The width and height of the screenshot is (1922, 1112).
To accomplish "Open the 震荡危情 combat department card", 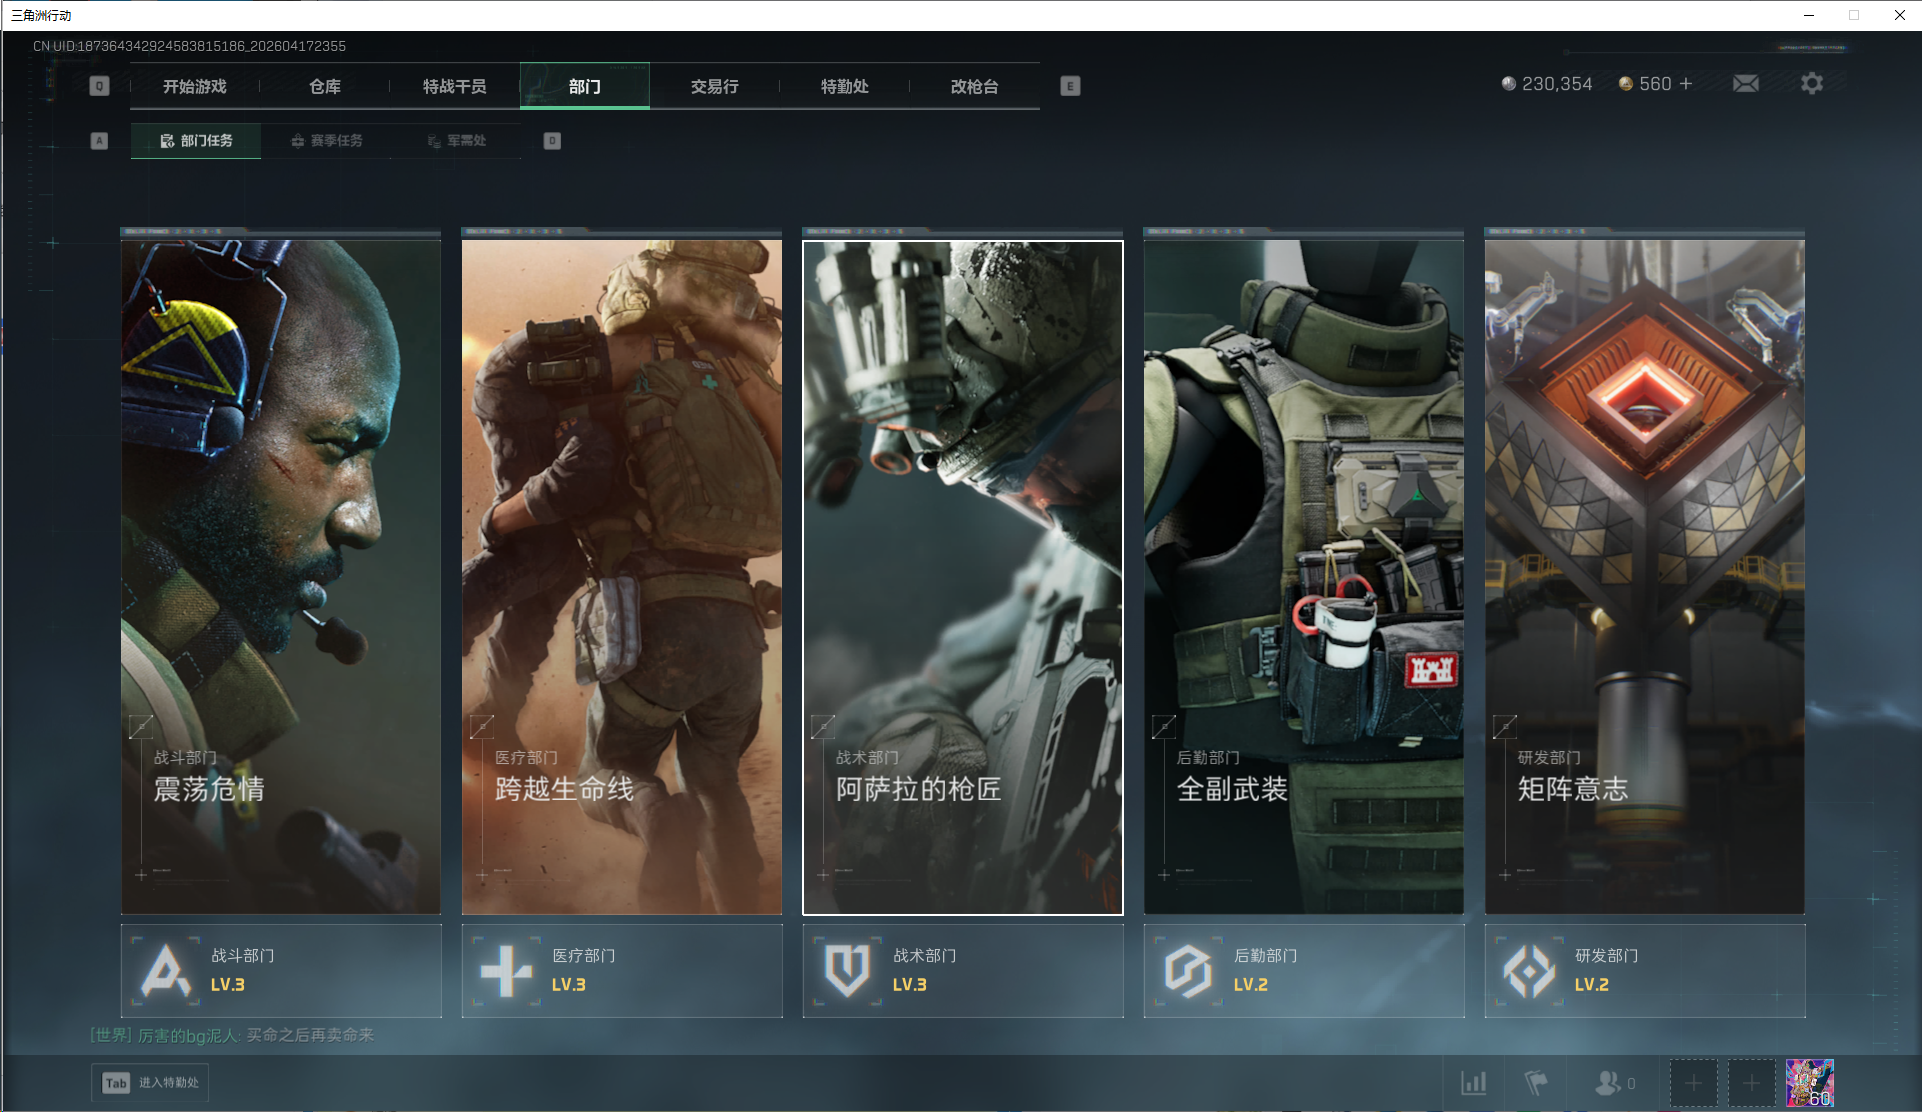I will coord(281,576).
